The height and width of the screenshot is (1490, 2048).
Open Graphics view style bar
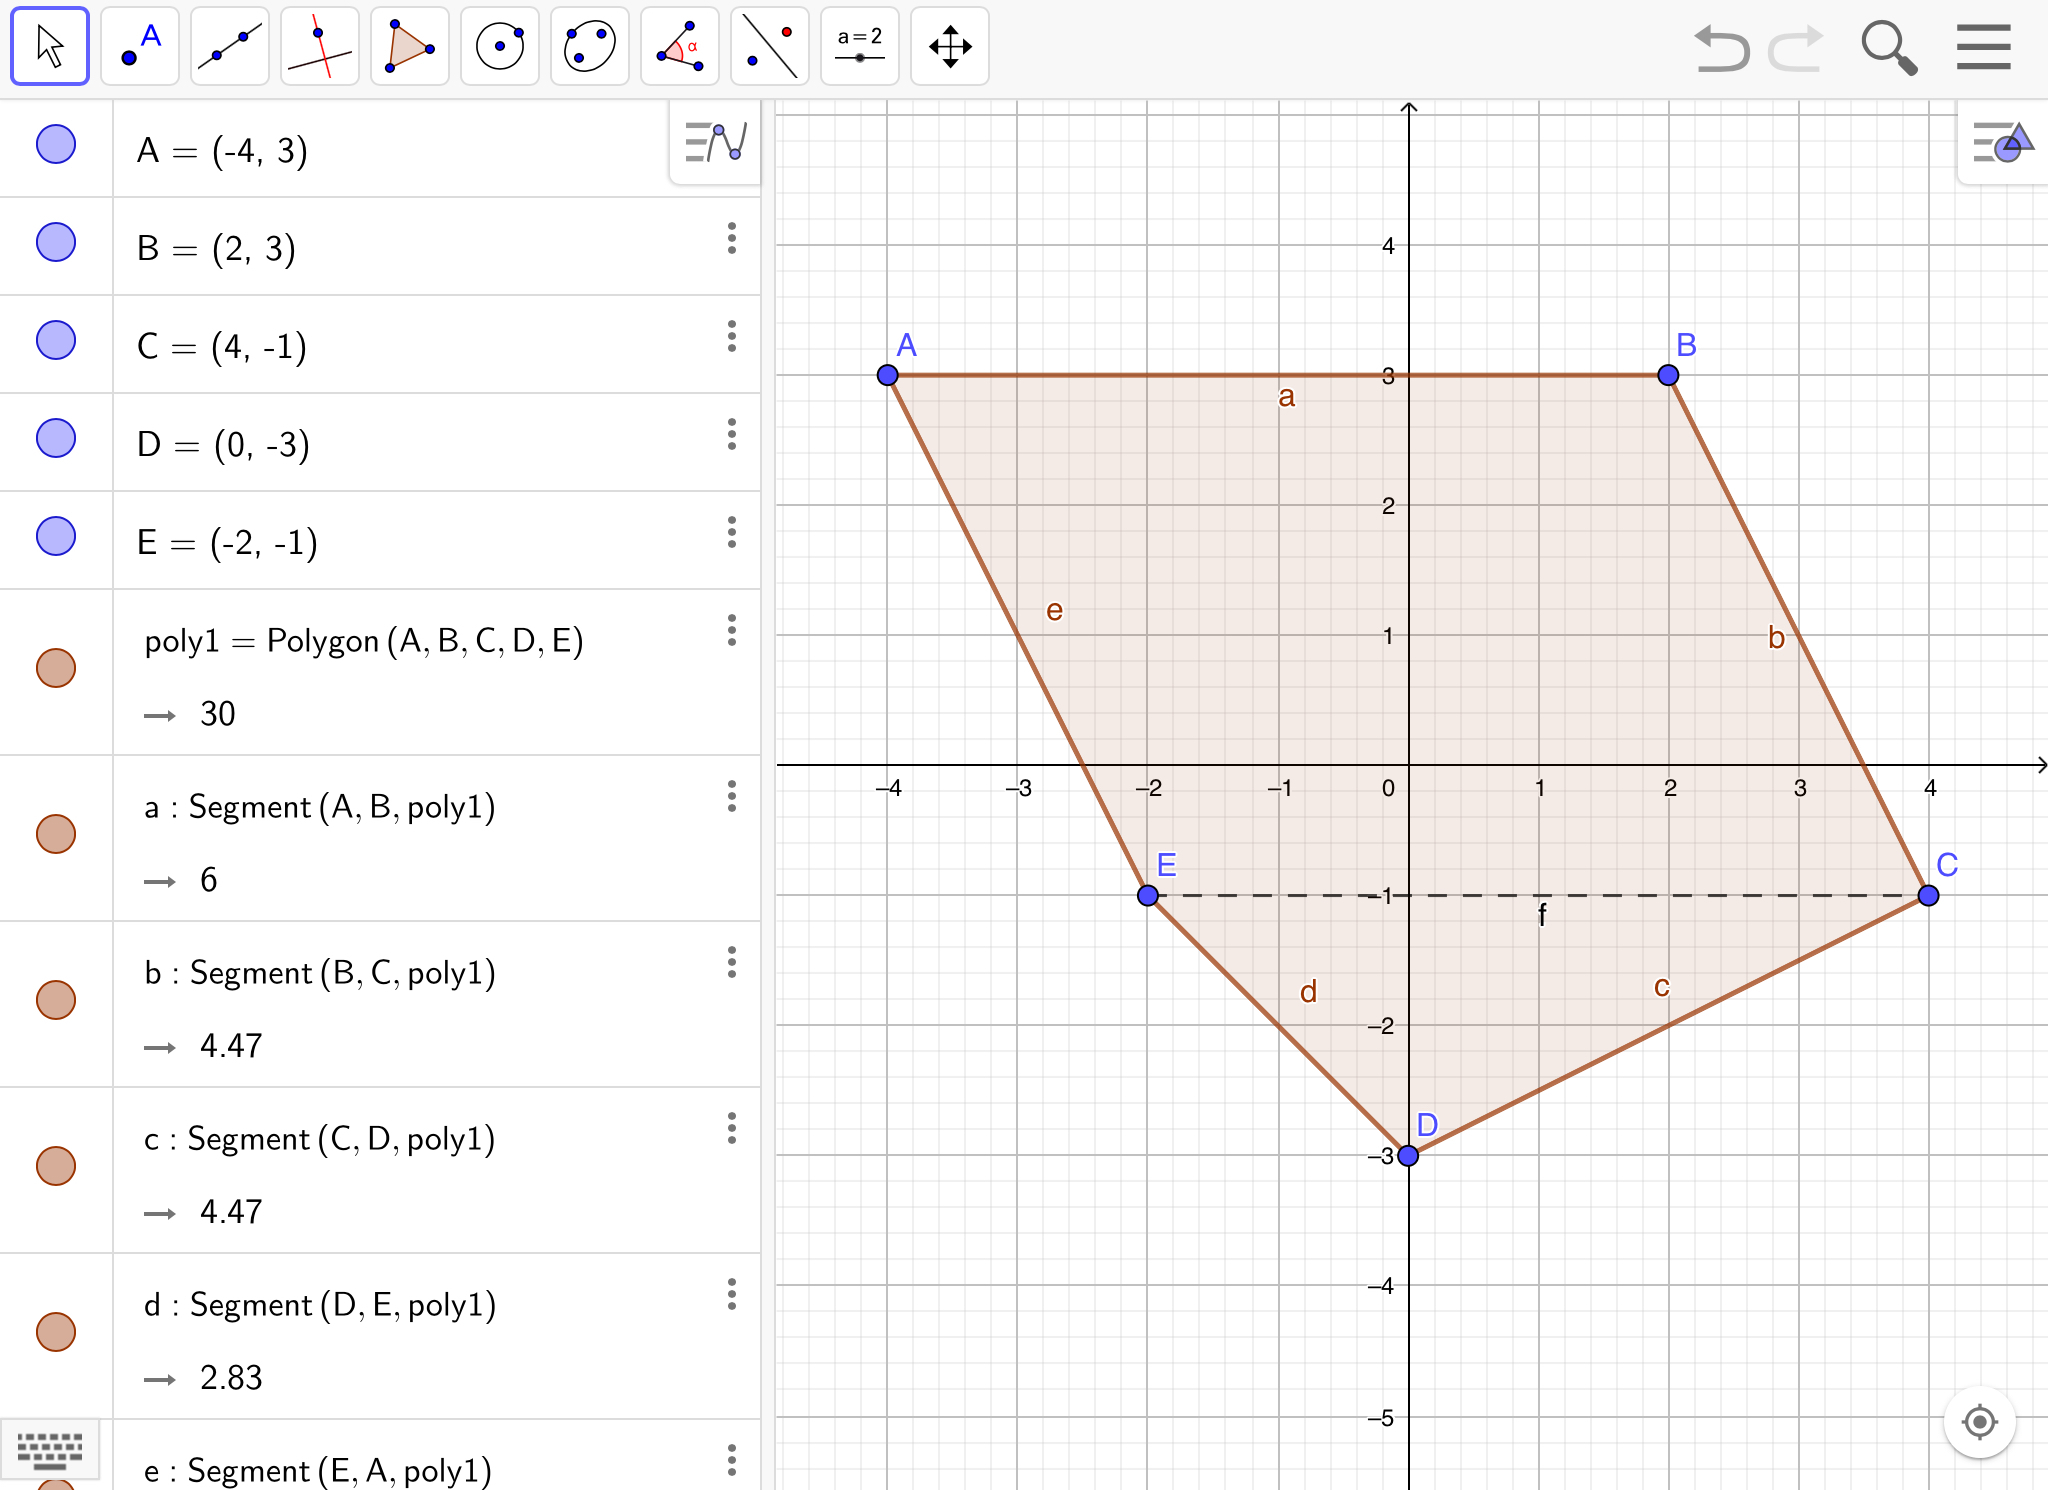(x=2002, y=143)
